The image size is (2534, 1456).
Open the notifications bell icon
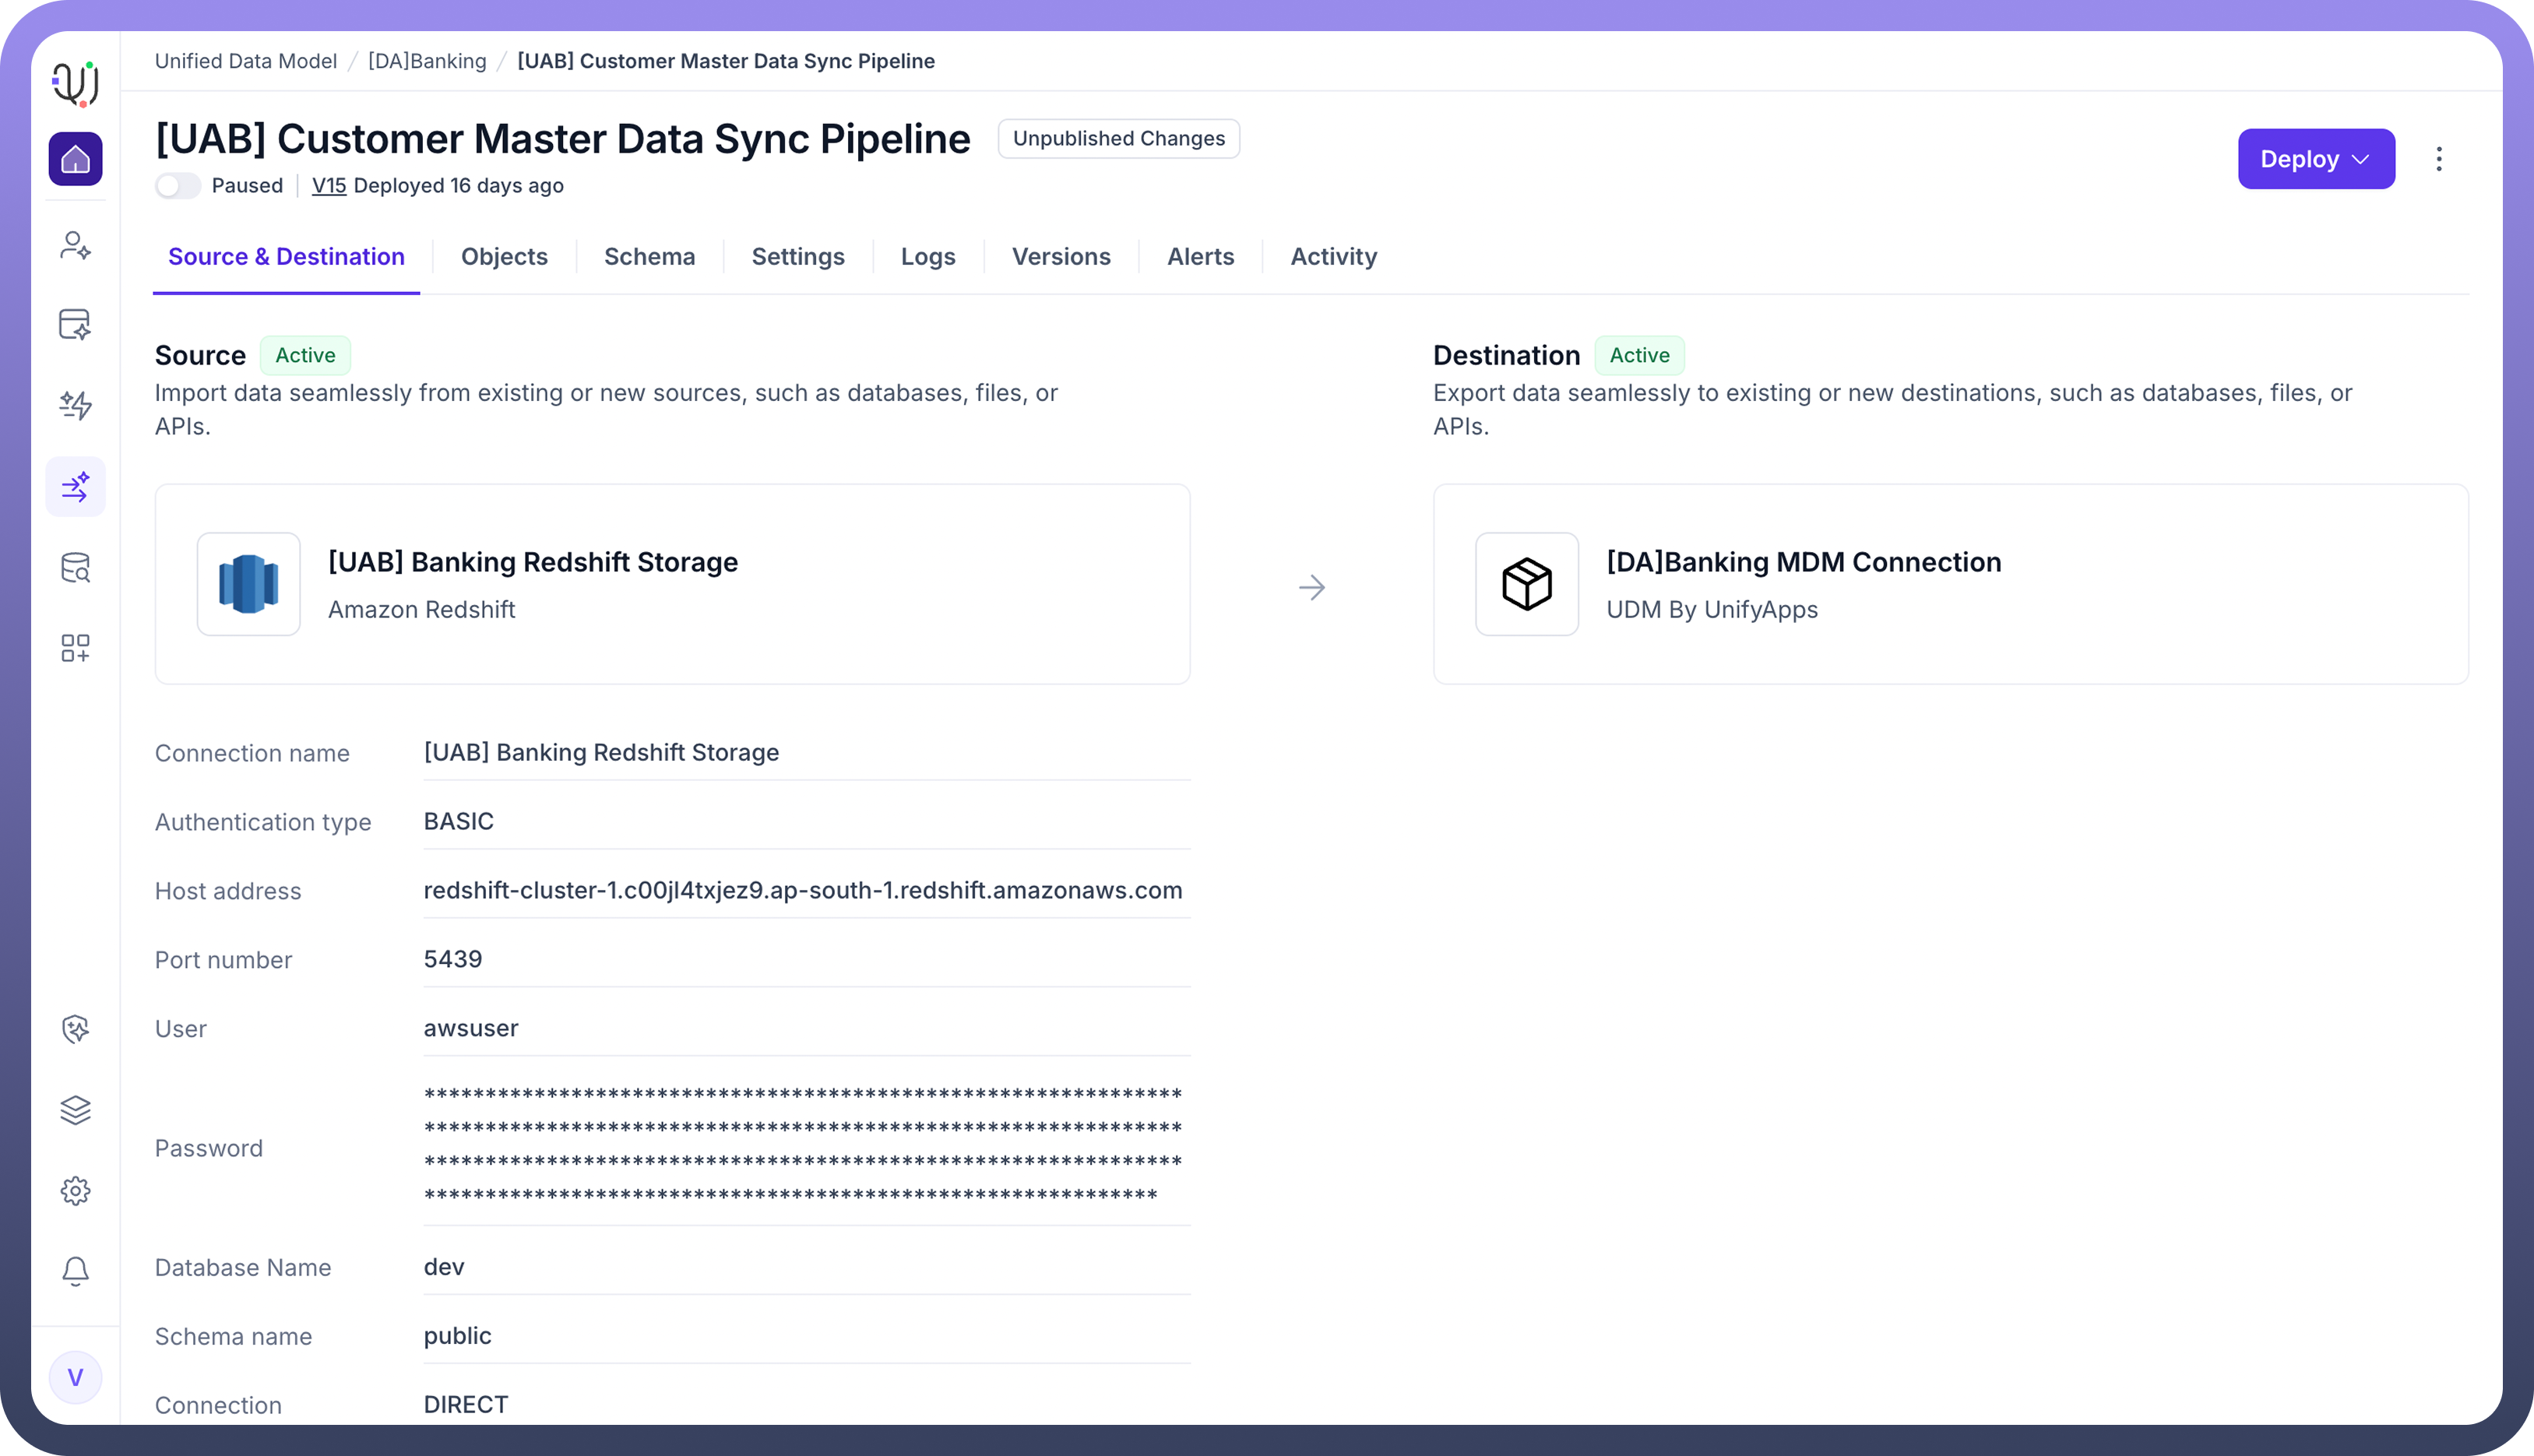(x=75, y=1271)
